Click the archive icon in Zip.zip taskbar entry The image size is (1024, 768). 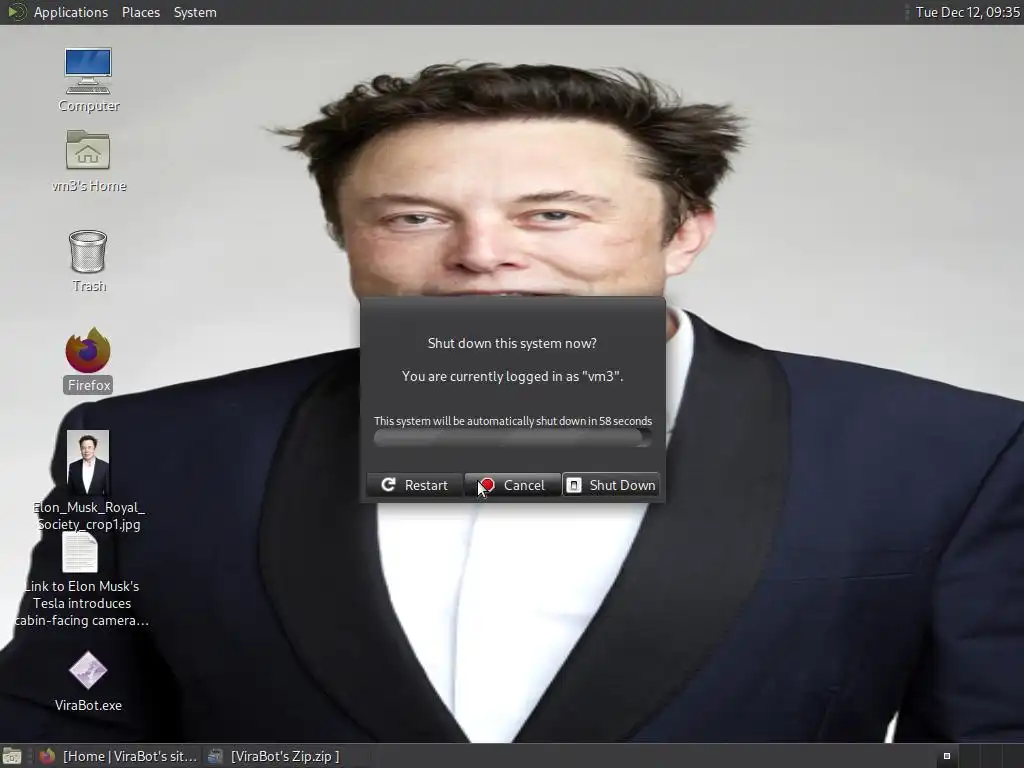tap(215, 756)
